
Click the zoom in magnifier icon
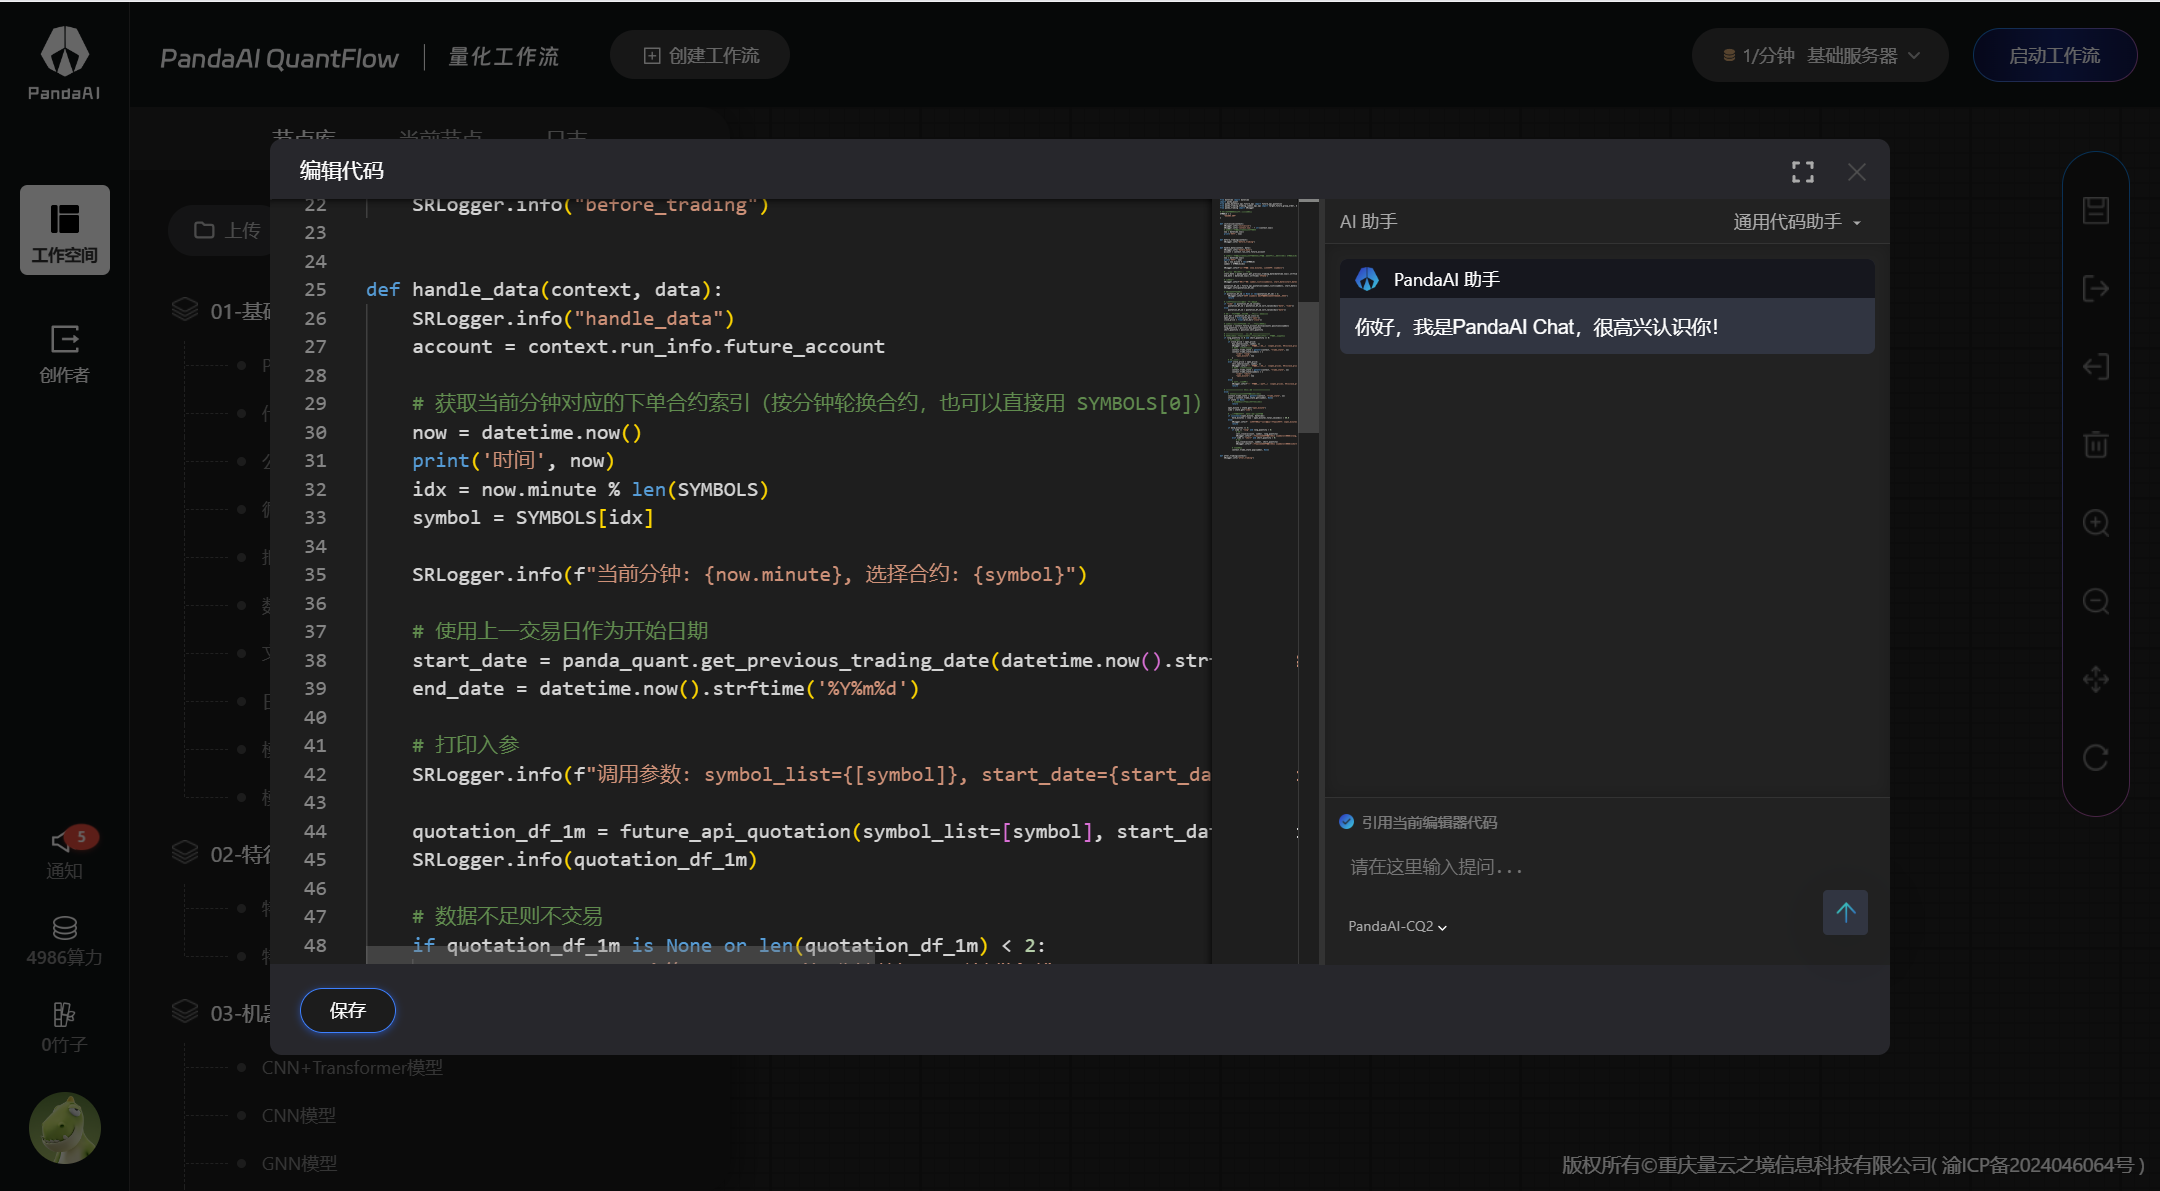pos(2096,523)
